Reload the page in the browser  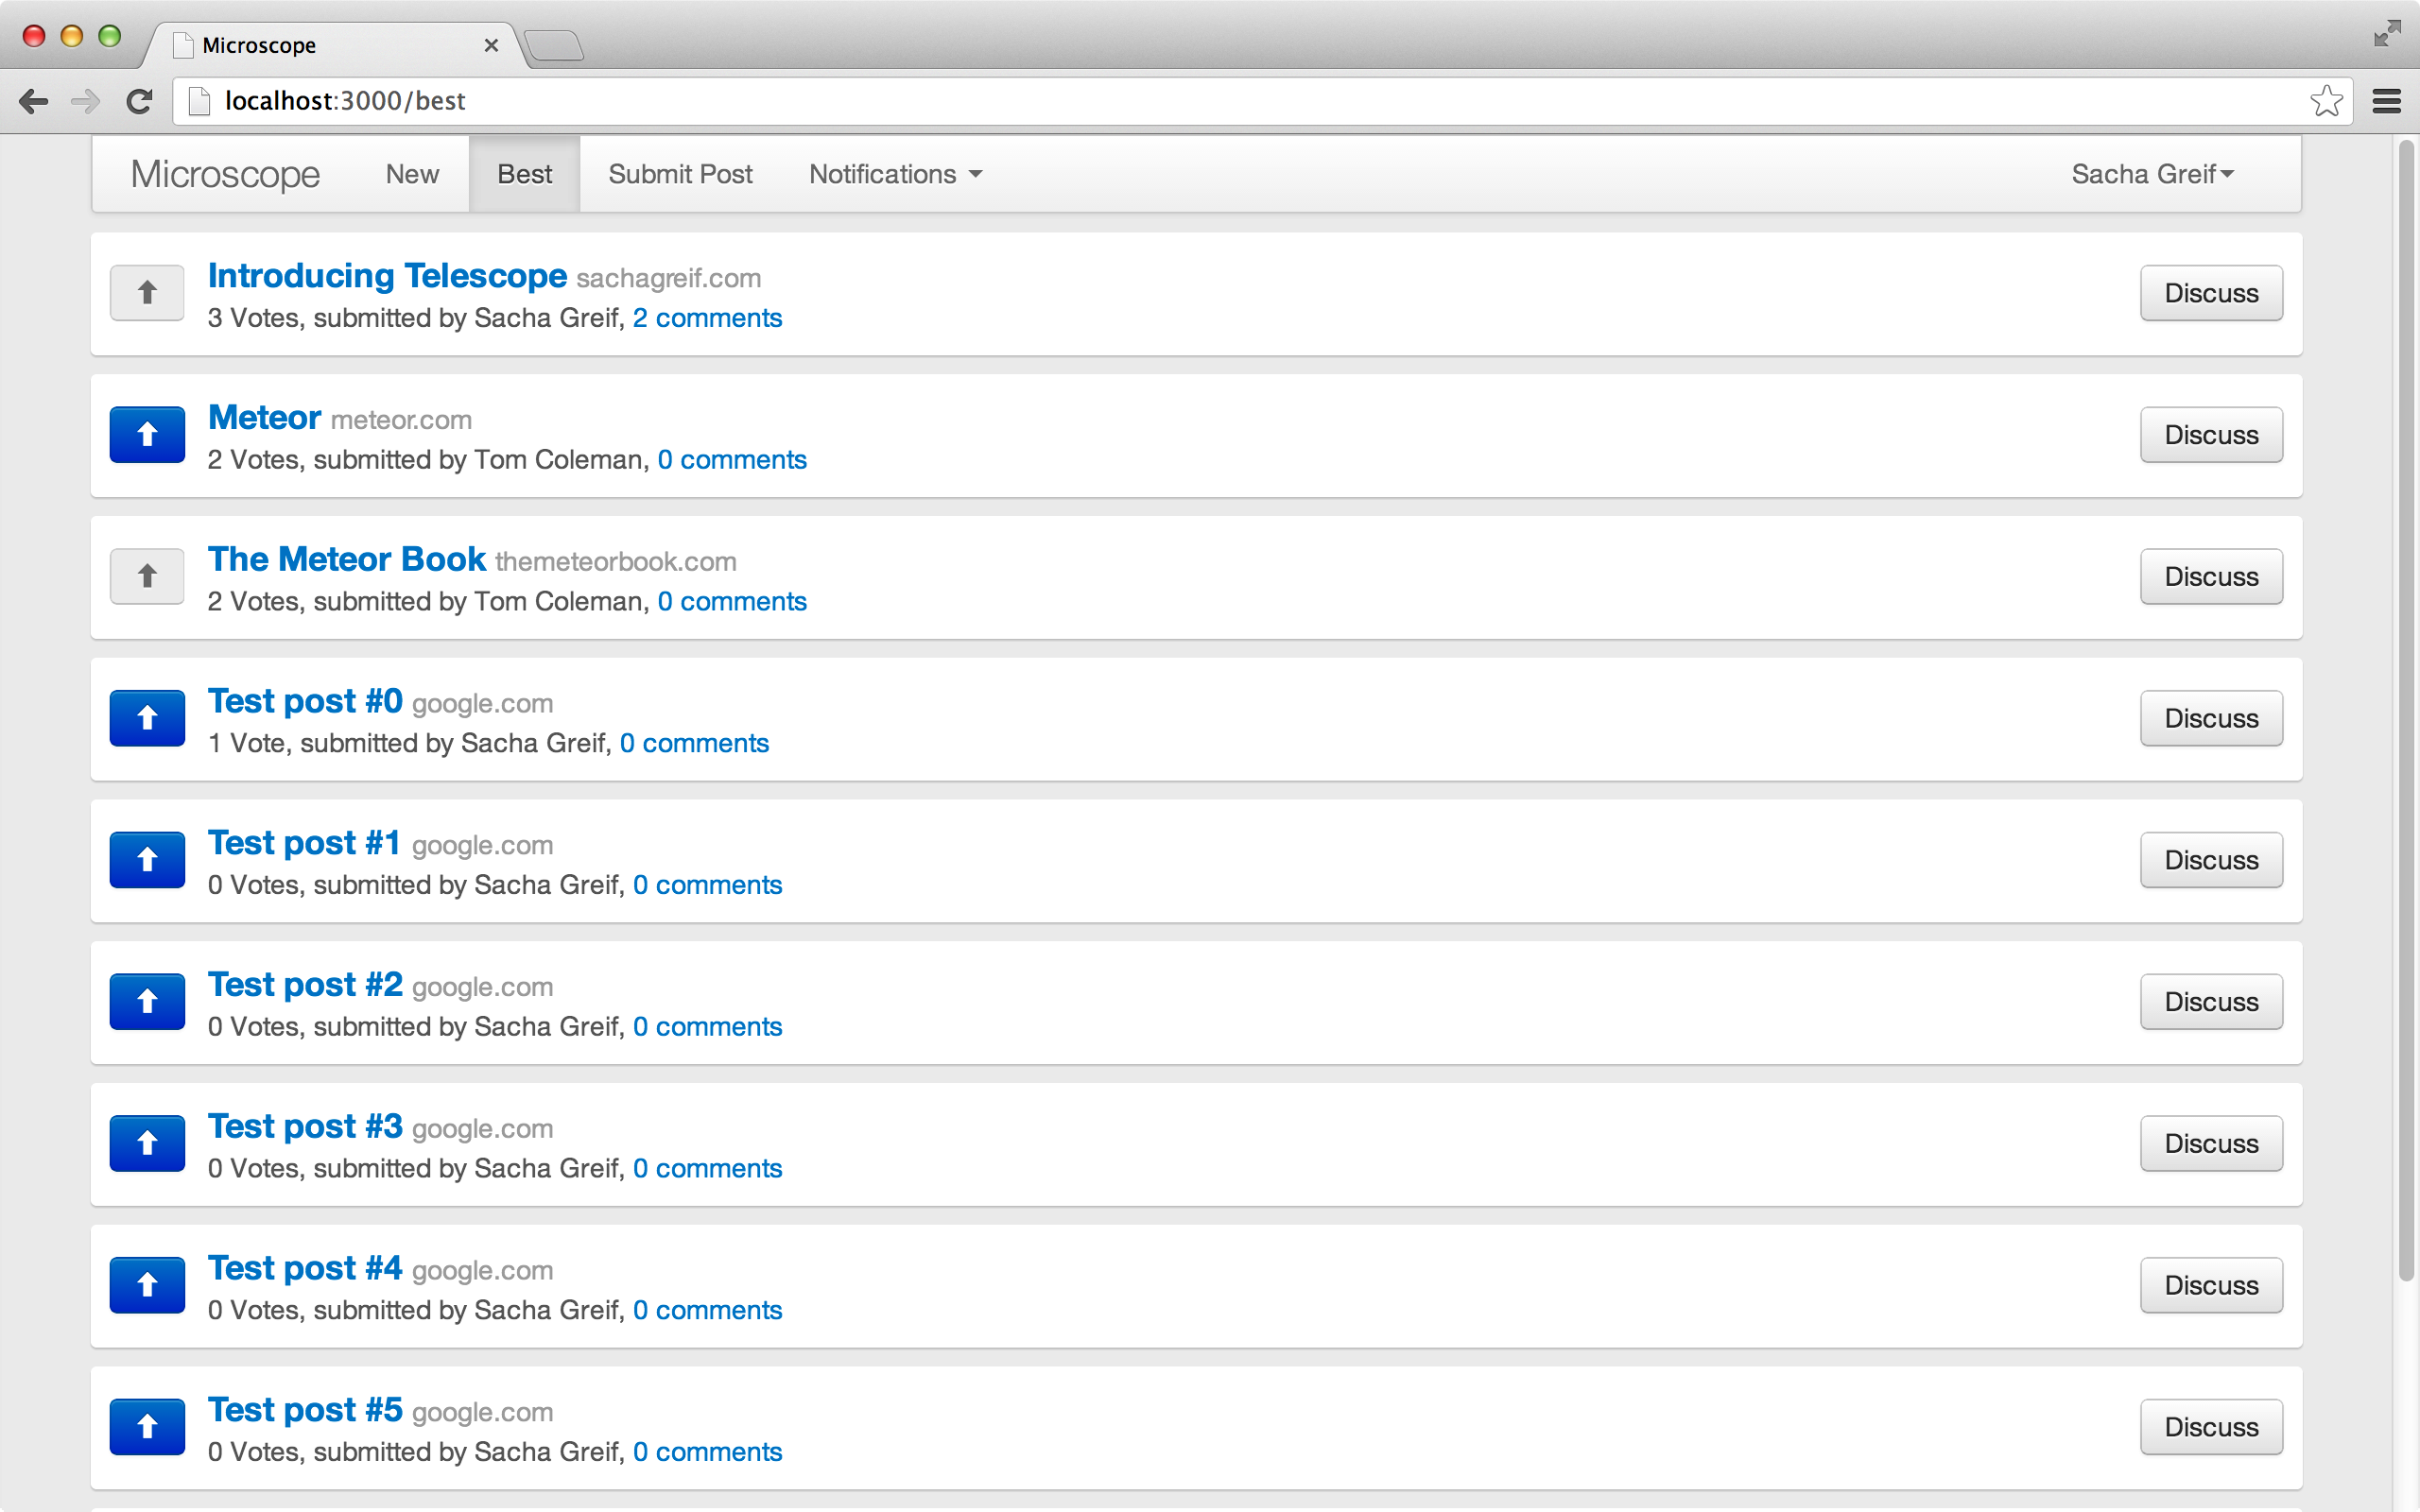tap(139, 101)
